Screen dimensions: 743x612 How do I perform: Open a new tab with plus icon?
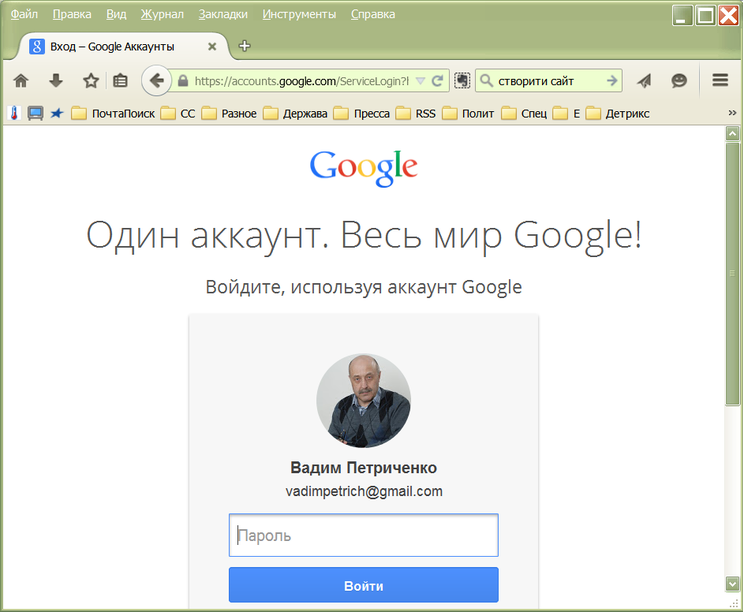[245, 46]
